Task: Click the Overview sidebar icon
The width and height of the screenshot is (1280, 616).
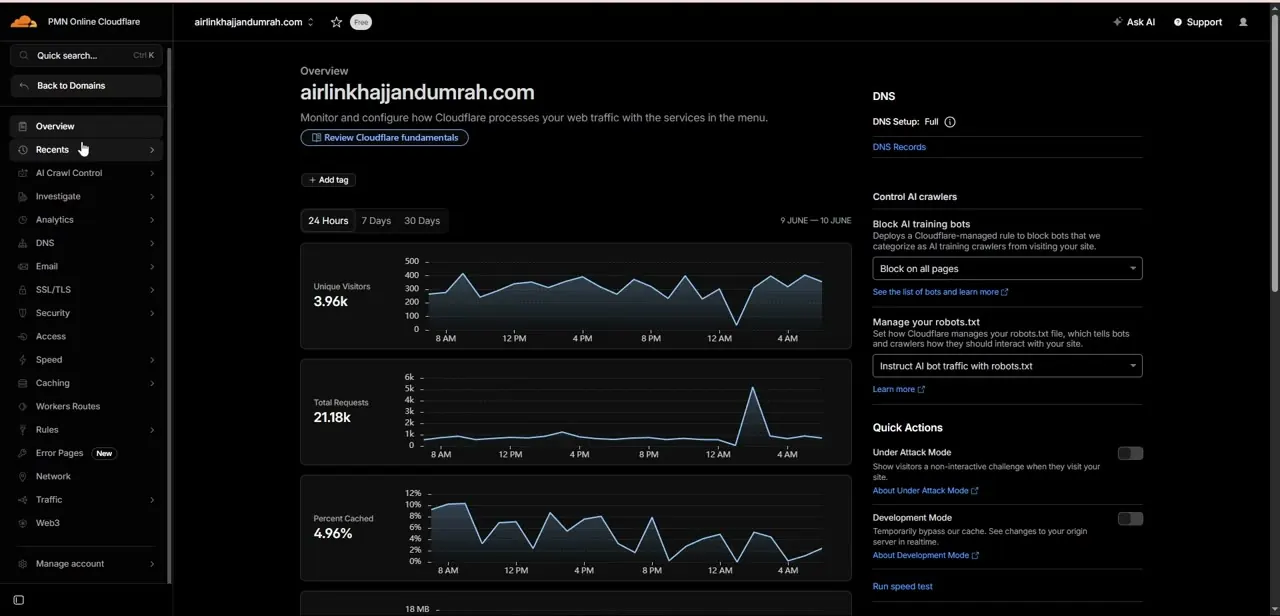Action: (x=23, y=126)
